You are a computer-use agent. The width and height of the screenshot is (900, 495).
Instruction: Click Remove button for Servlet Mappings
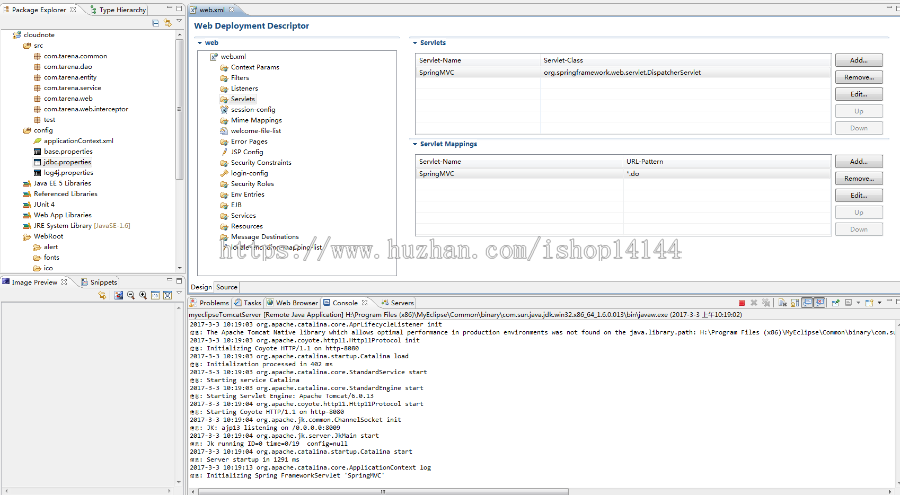[x=859, y=178]
